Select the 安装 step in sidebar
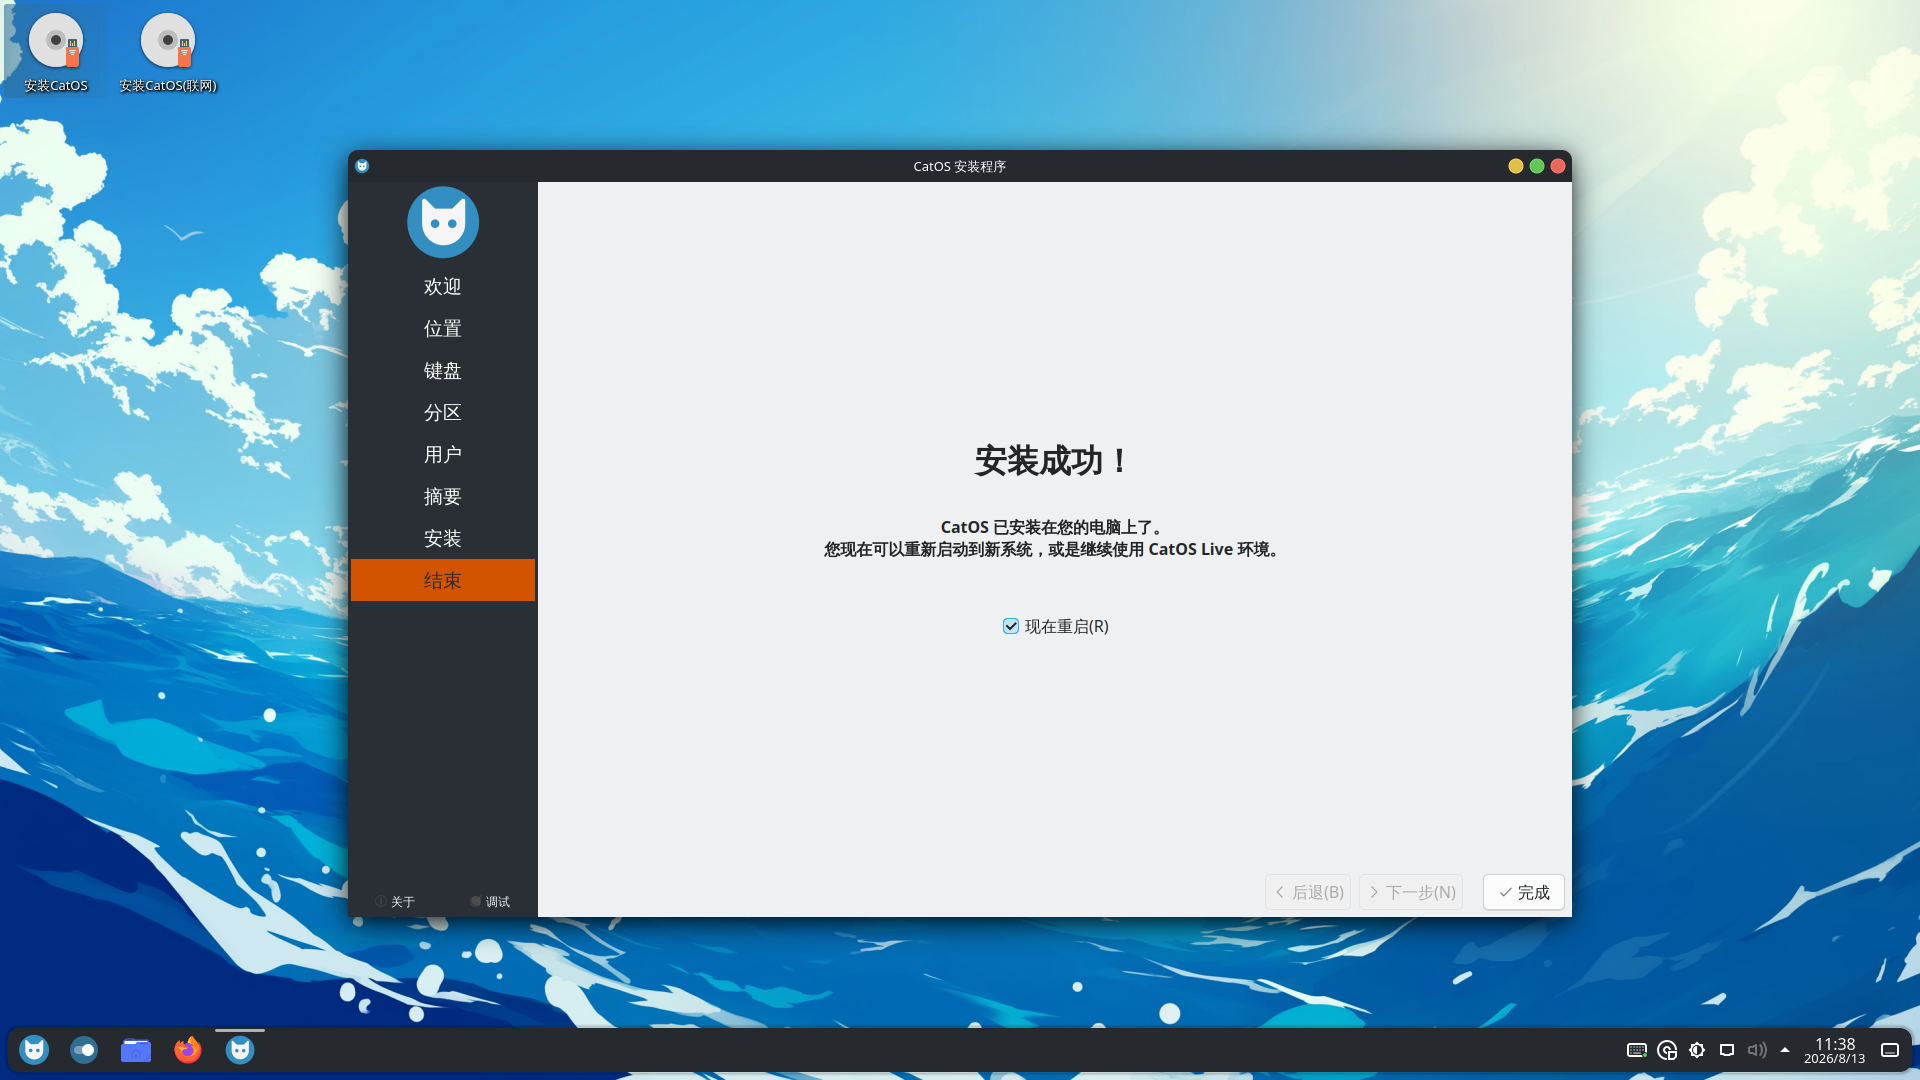 (443, 539)
